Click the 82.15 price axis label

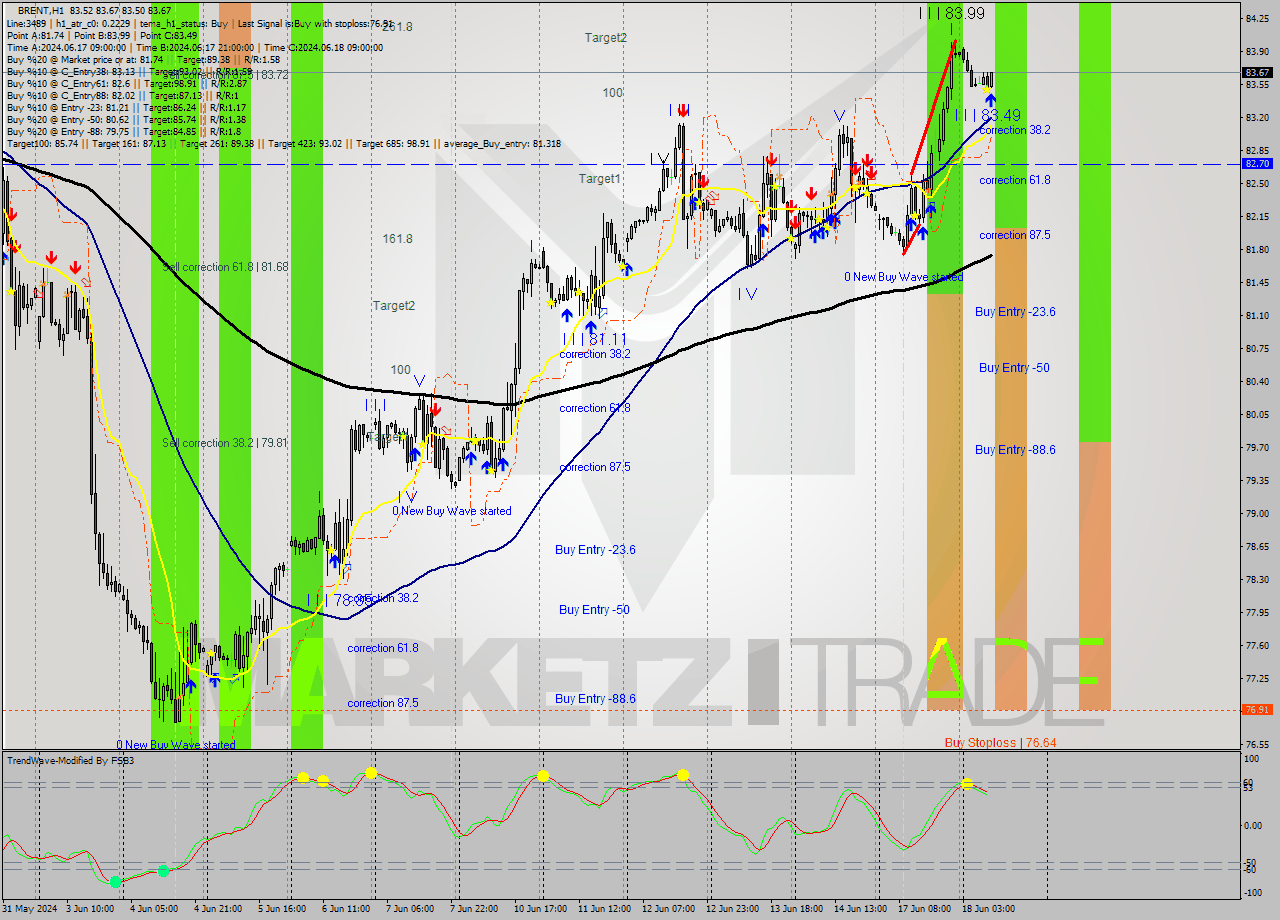(1257, 216)
